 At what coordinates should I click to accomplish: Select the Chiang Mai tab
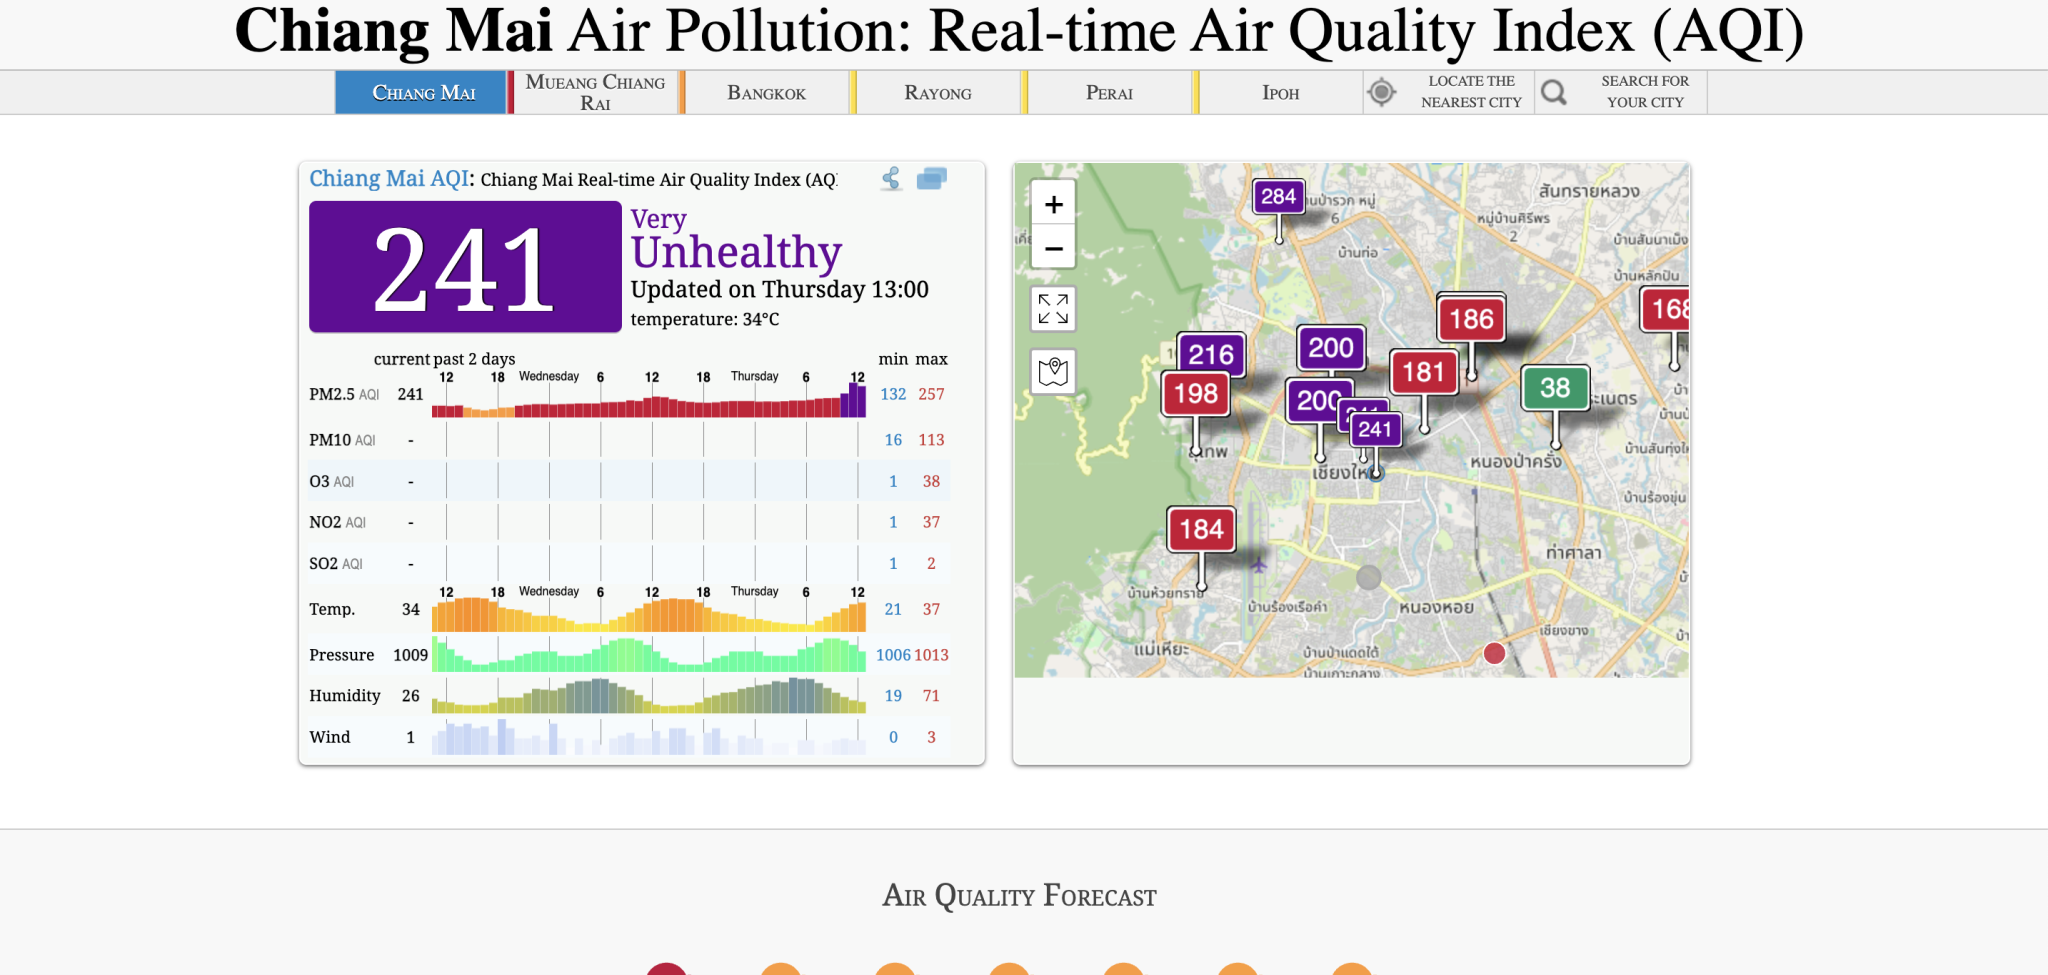pos(423,93)
